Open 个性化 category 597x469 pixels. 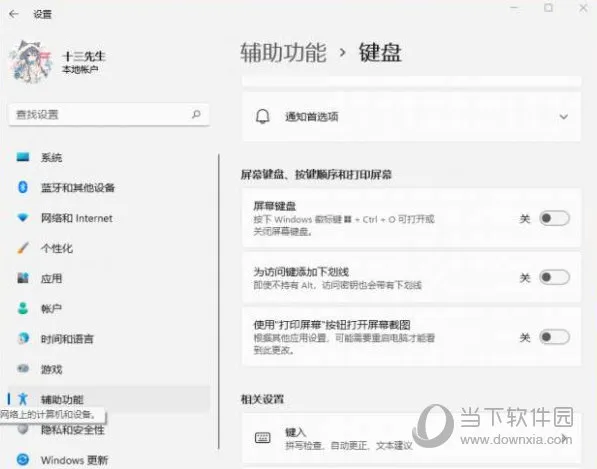tap(109, 248)
